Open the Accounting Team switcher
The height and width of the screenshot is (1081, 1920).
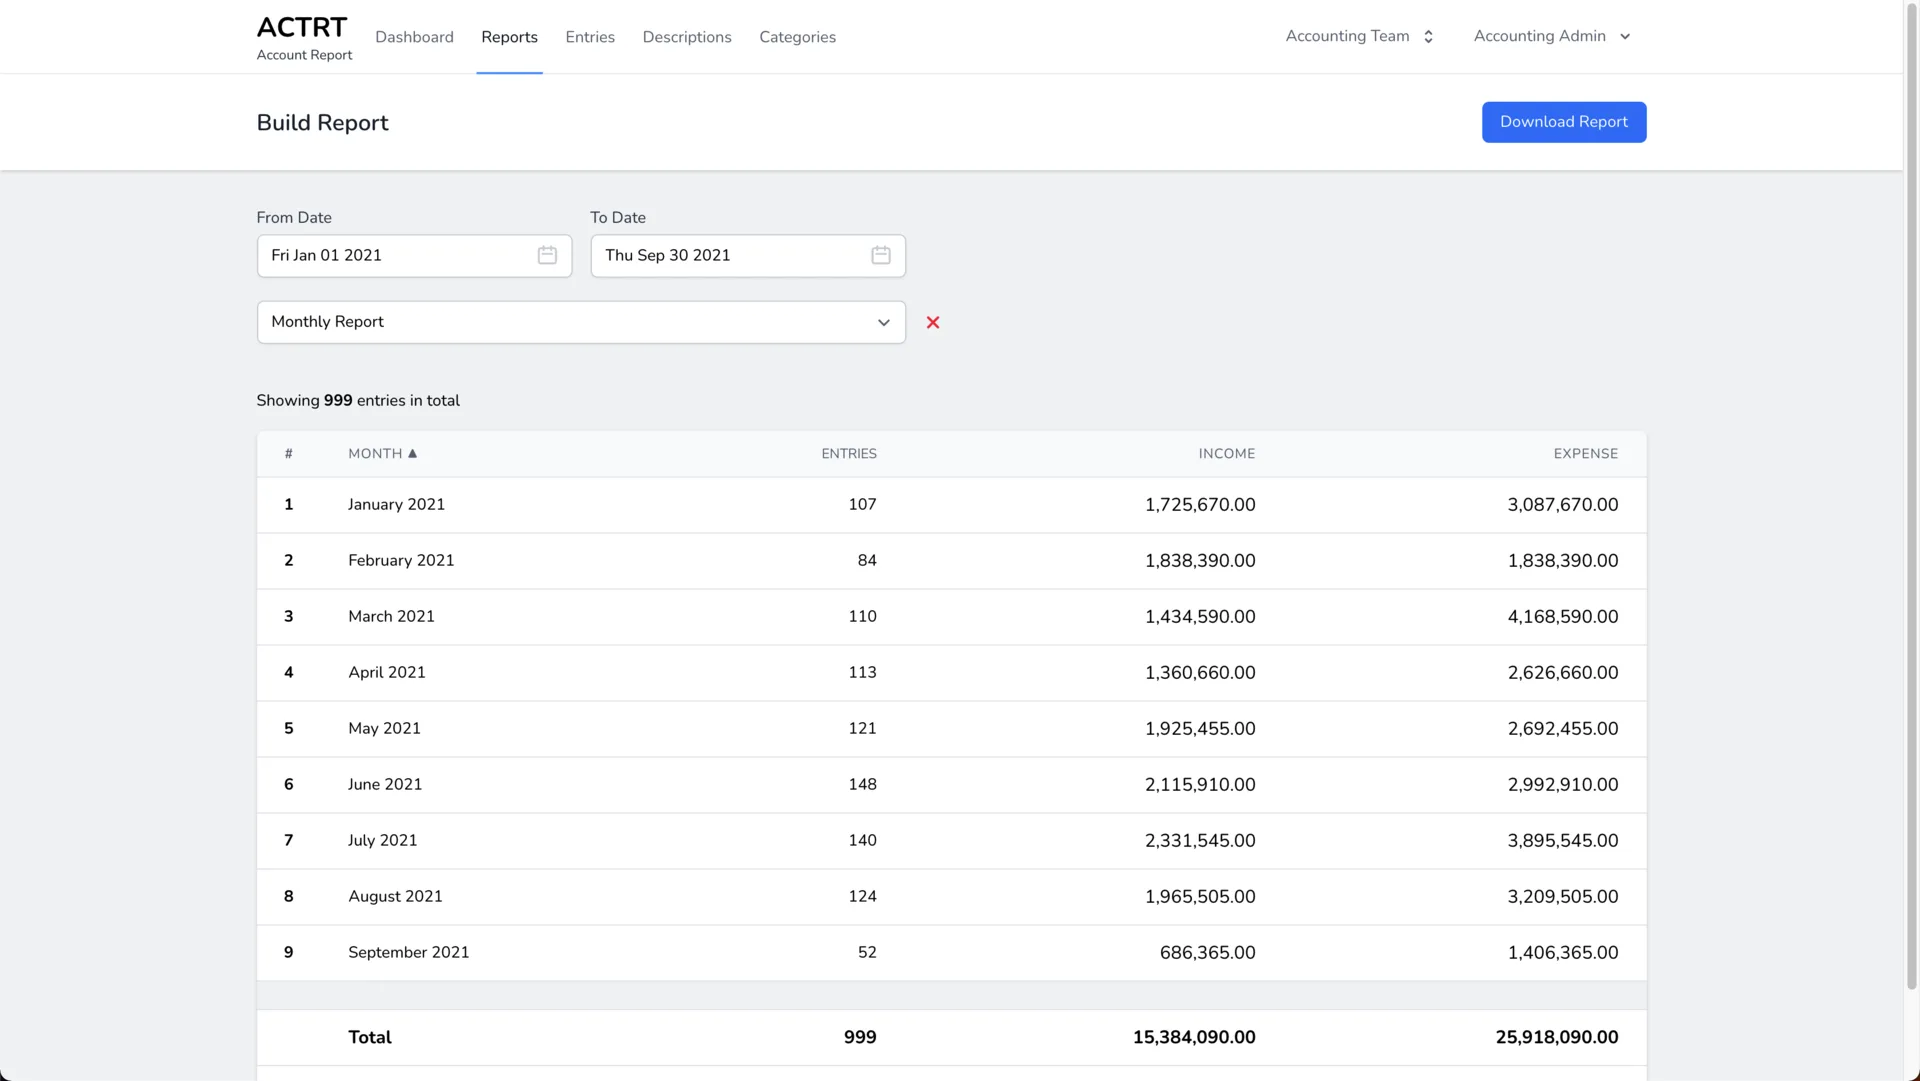click(x=1360, y=36)
